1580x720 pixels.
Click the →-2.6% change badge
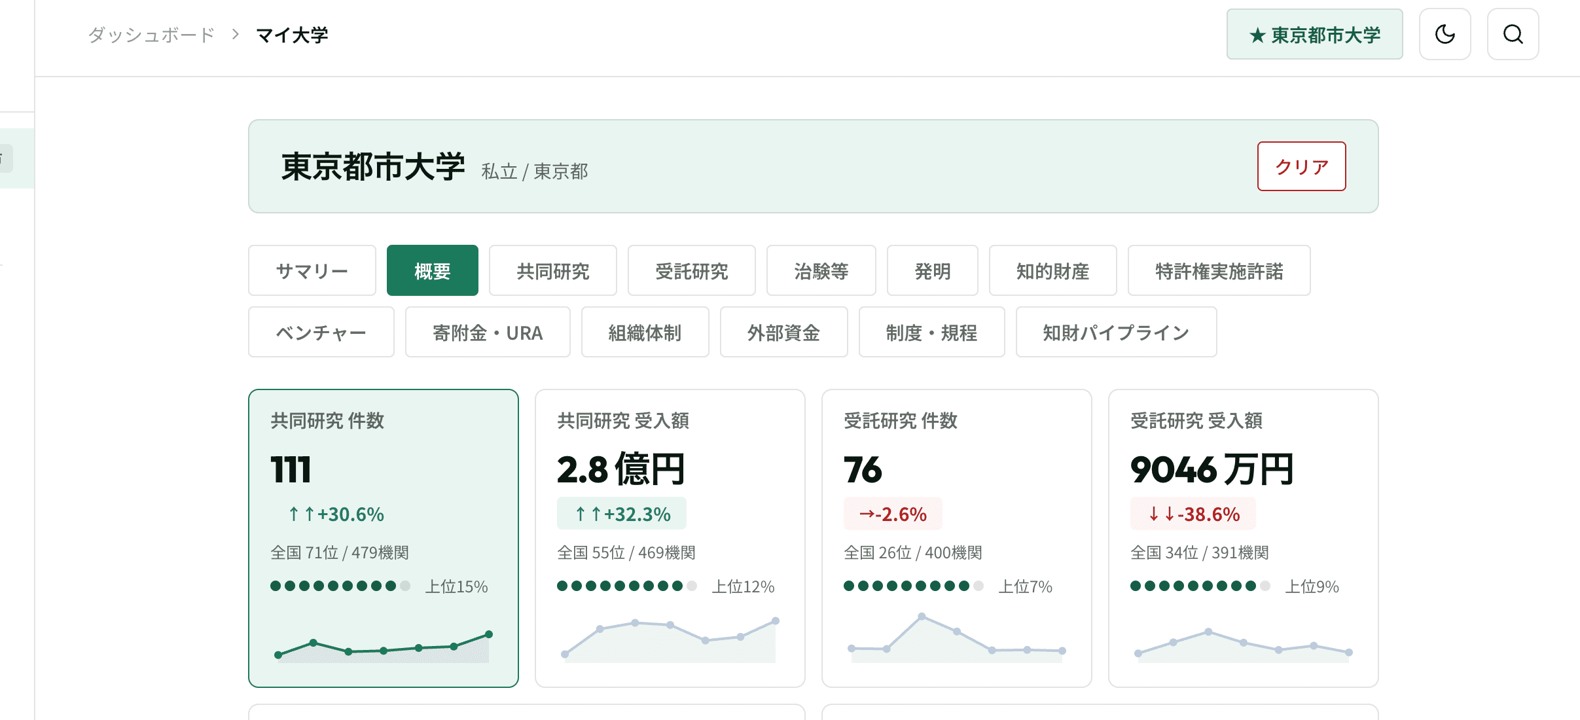[x=893, y=514]
